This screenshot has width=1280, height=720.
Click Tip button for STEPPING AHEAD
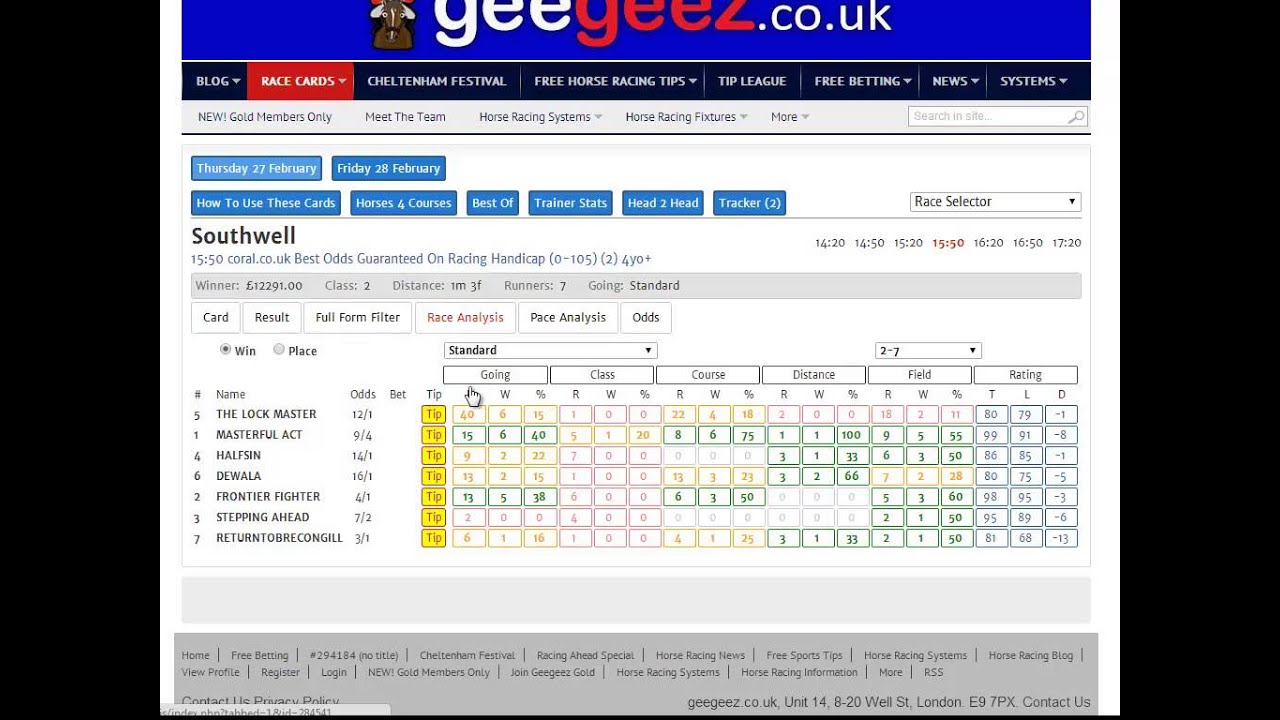(433, 518)
